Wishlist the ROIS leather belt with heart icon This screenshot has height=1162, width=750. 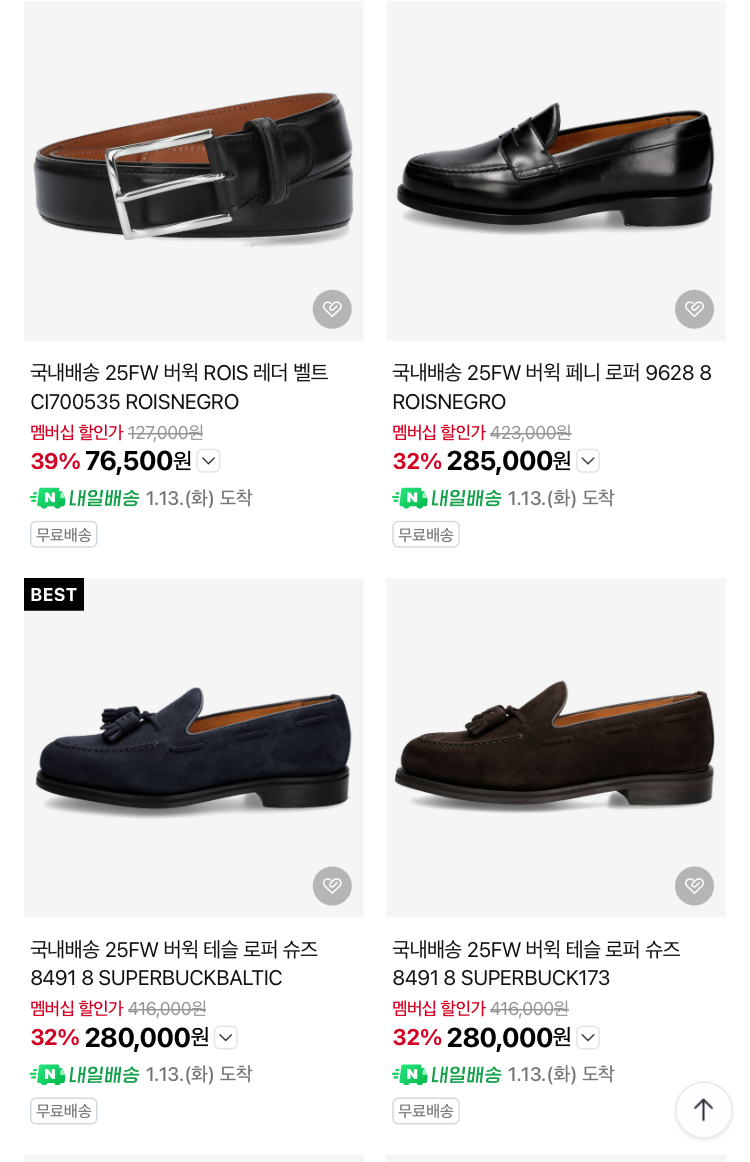click(x=332, y=309)
